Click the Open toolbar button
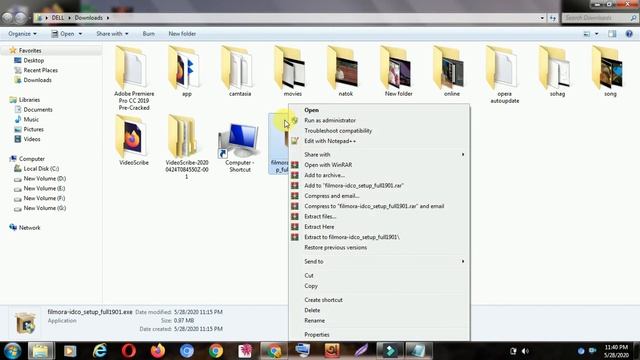The height and width of the screenshot is (360, 640). point(63,33)
